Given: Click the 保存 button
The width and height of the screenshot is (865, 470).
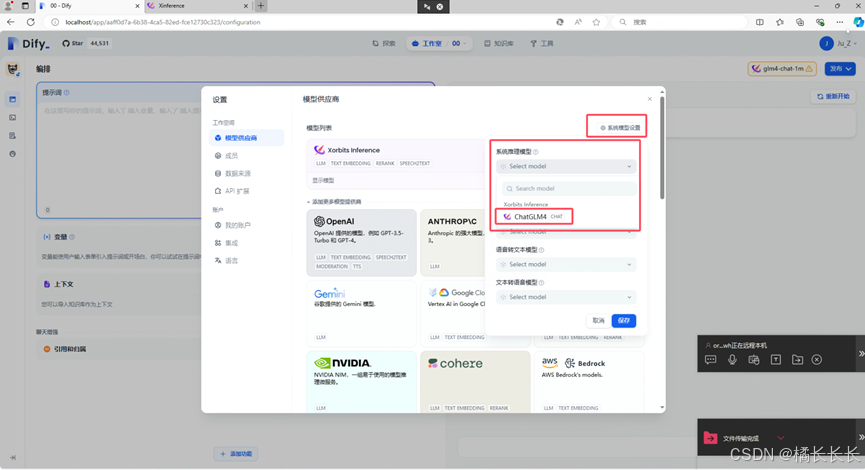Looking at the screenshot, I should [623, 321].
